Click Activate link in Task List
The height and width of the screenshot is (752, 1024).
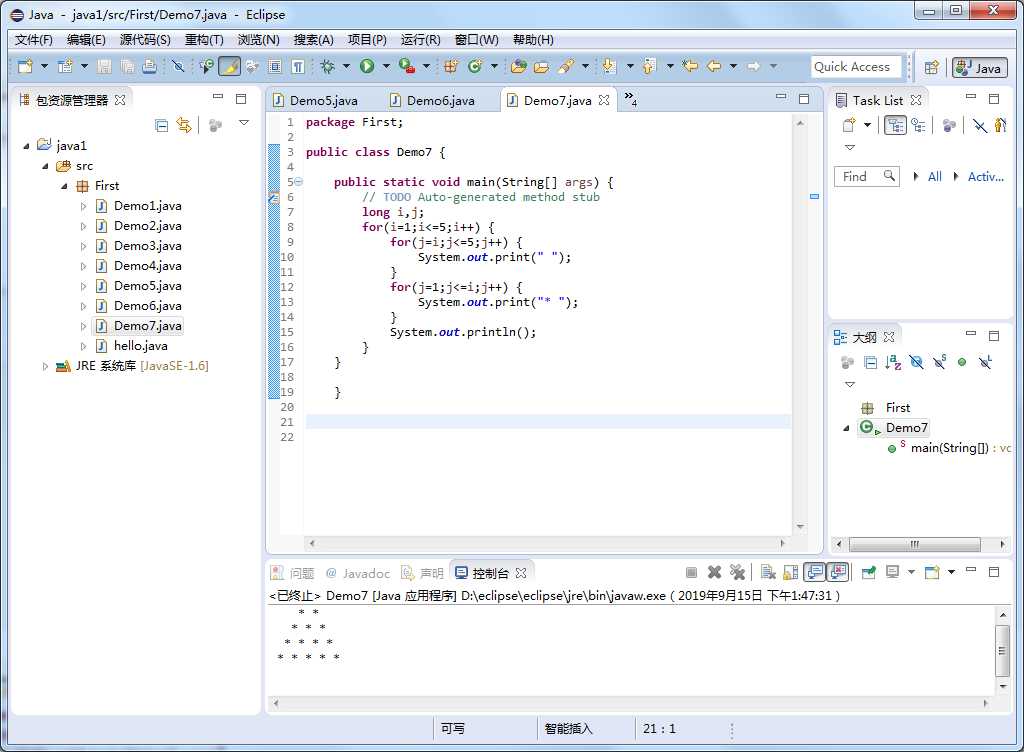pyautogui.click(x=985, y=176)
